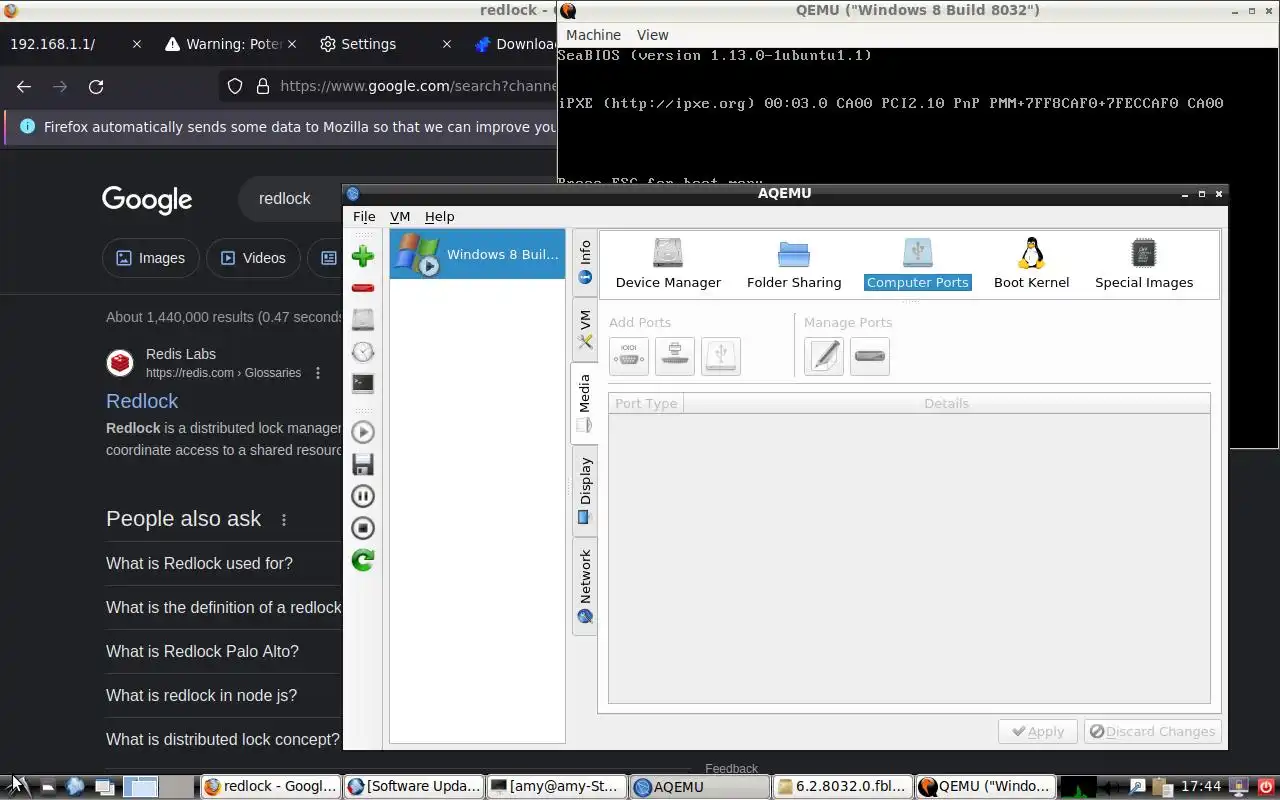Add a new virtual machine in AQEMU
The width and height of the screenshot is (1280, 800).
(363, 256)
